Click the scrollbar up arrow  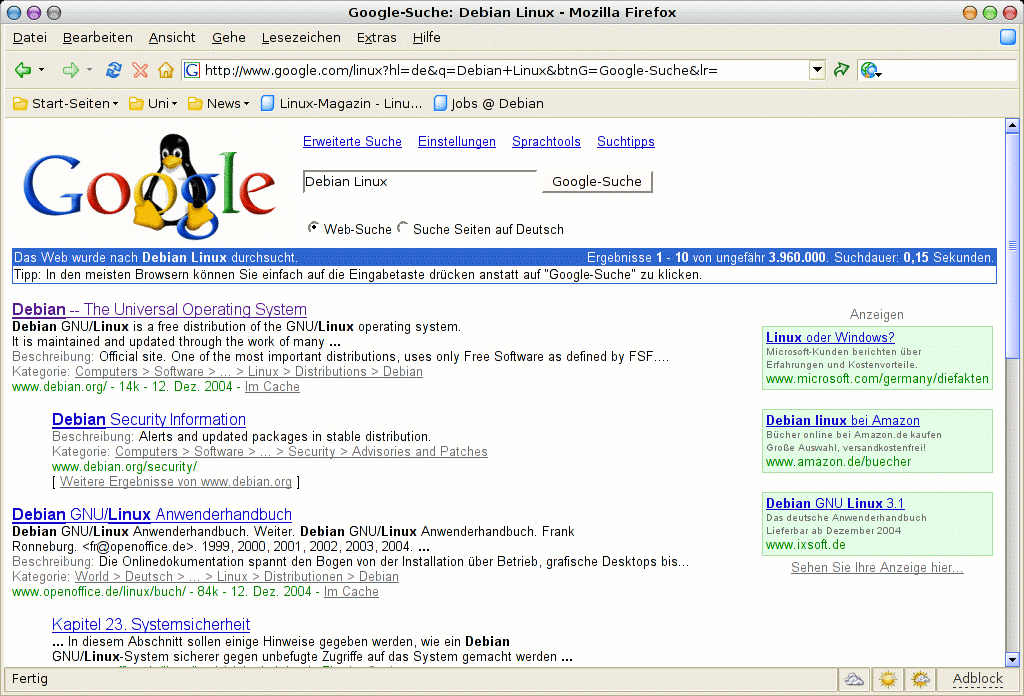[x=1012, y=125]
